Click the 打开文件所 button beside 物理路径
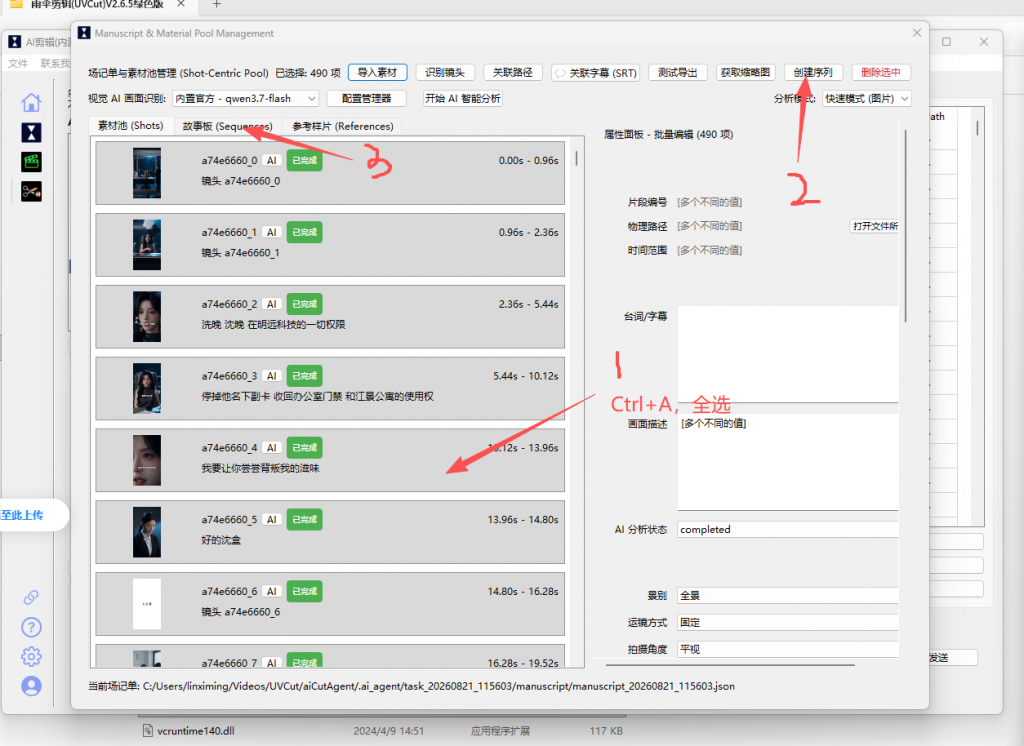The height and width of the screenshot is (746, 1024). tap(874, 226)
